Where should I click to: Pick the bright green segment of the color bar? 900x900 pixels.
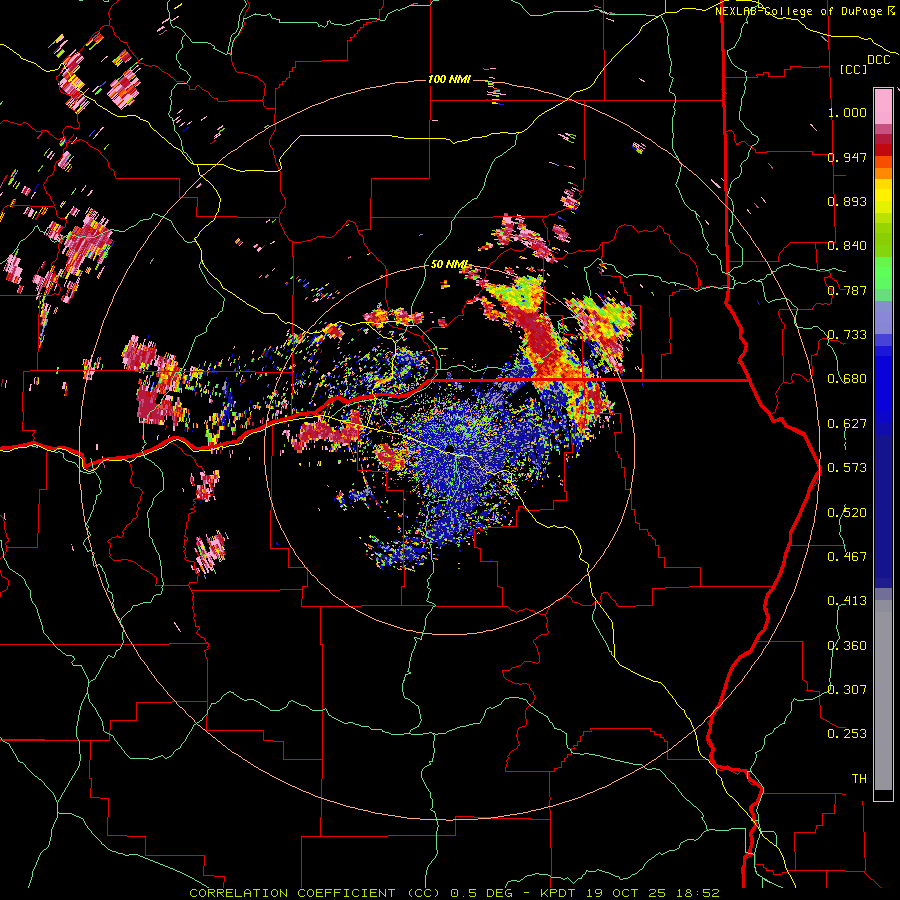883,273
